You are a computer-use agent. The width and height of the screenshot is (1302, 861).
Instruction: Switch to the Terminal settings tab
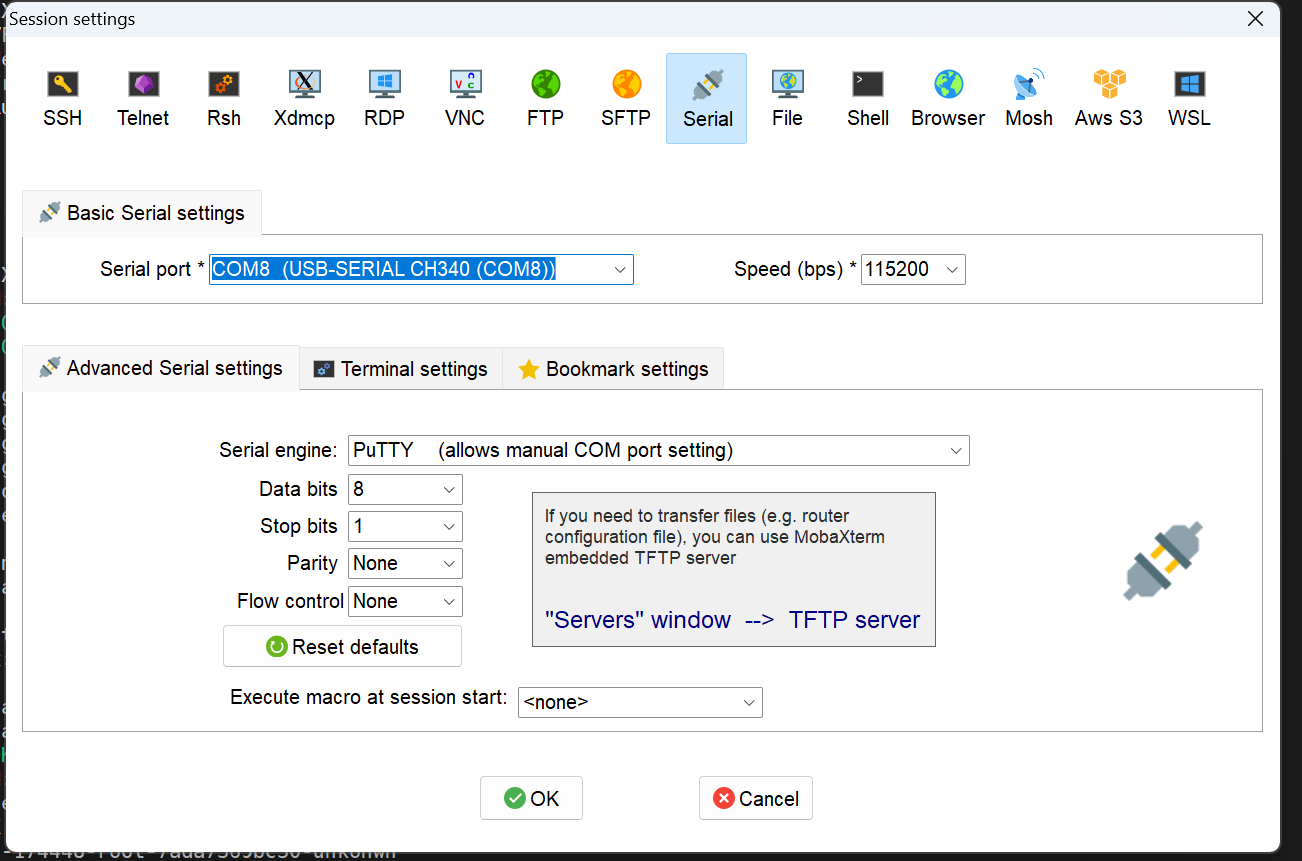click(401, 369)
